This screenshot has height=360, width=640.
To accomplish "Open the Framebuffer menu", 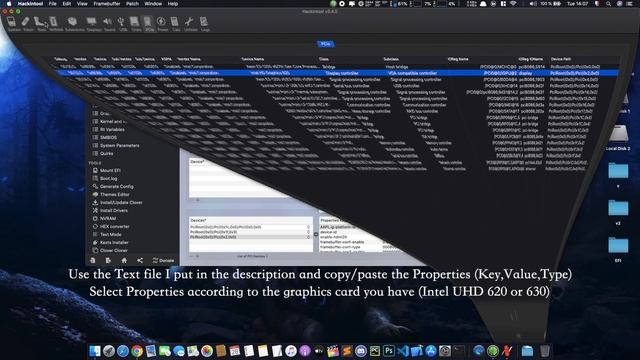I will tap(107, 4).
